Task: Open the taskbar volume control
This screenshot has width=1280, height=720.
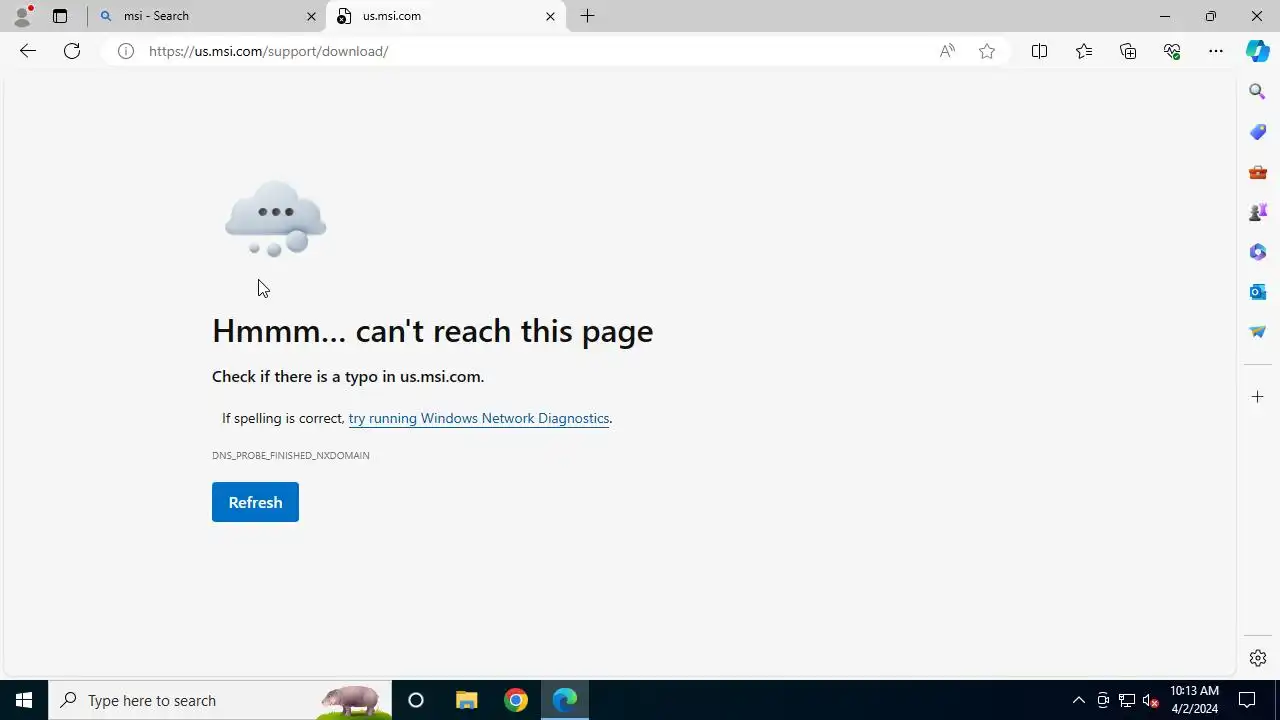Action: 1151,700
